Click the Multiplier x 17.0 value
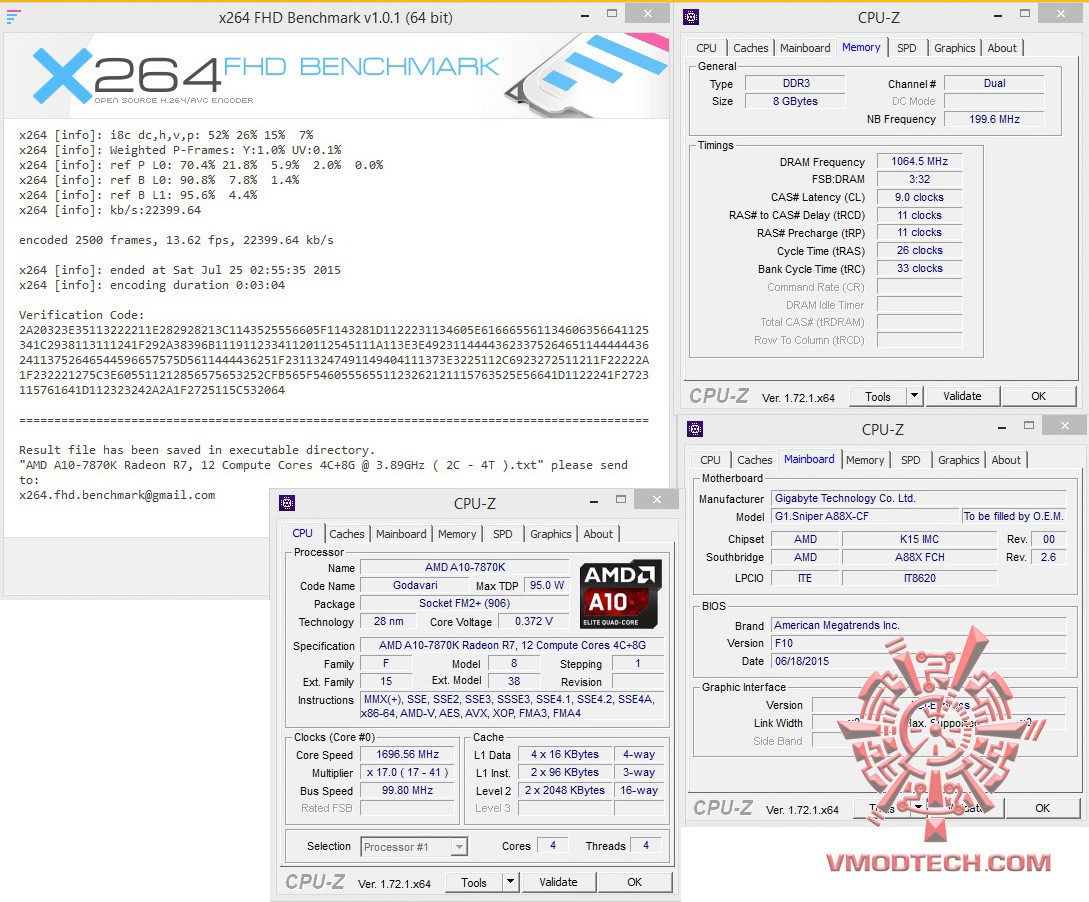The height and width of the screenshot is (902, 1089). point(407,772)
